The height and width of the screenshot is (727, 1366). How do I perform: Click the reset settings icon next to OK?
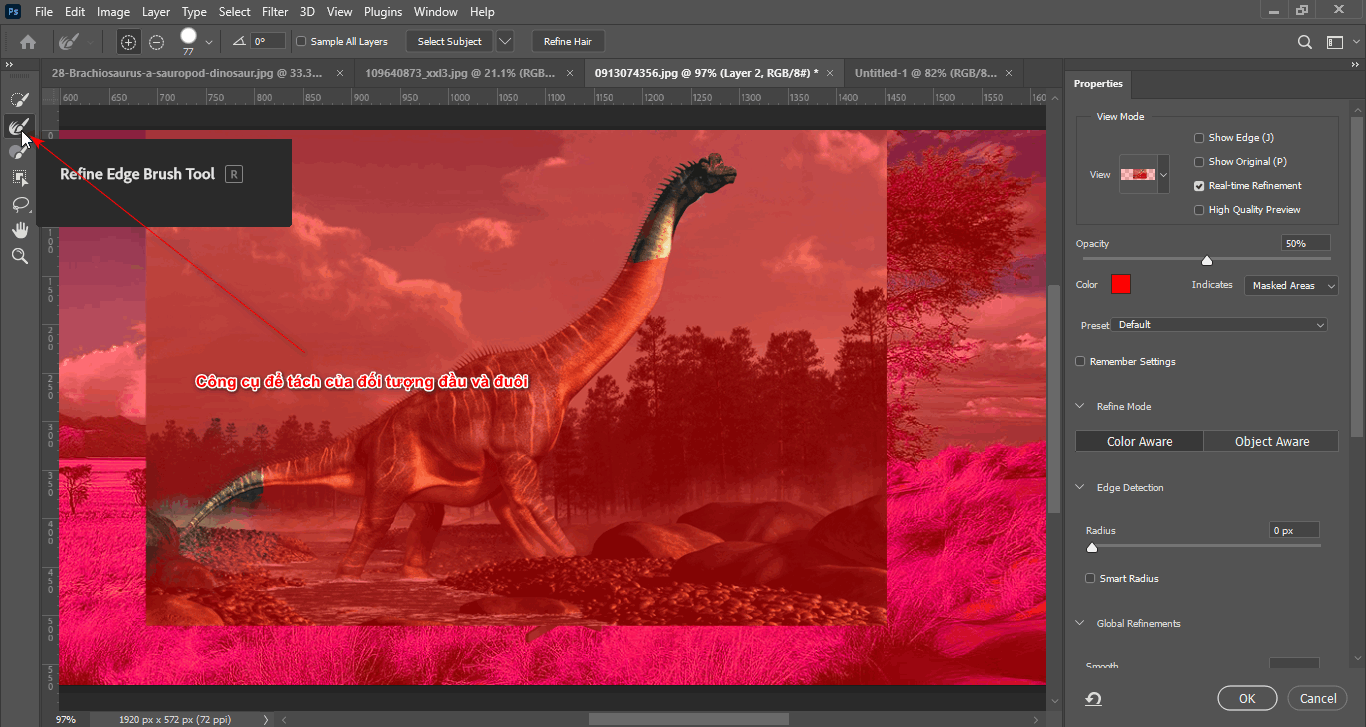1093,698
